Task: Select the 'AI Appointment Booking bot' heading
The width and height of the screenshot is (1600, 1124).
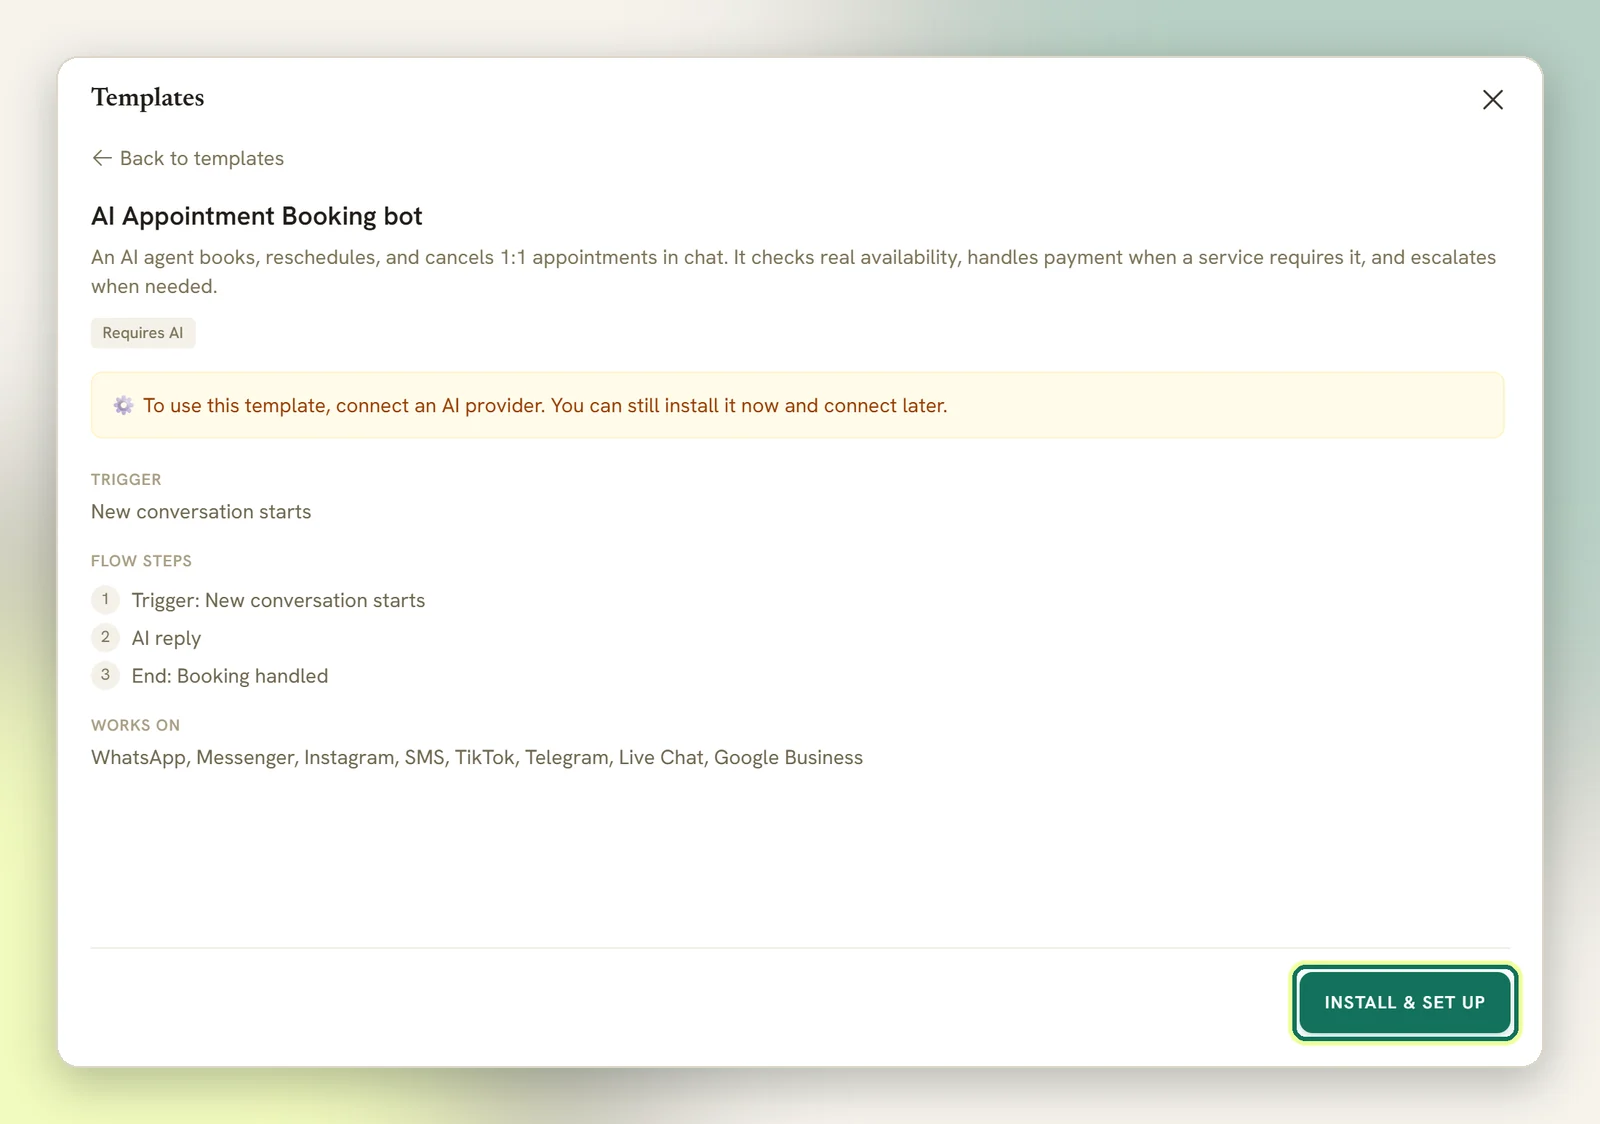Action: point(257,216)
